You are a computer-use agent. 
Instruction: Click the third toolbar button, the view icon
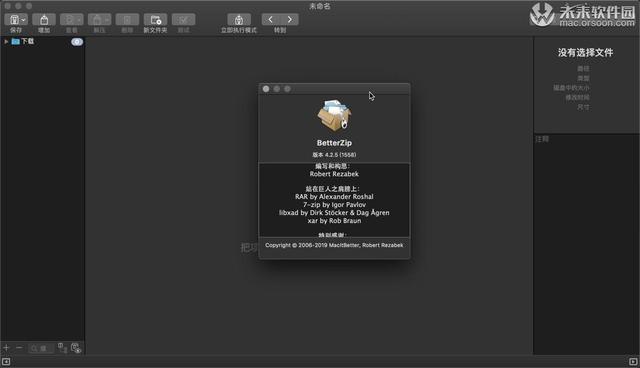click(71, 20)
